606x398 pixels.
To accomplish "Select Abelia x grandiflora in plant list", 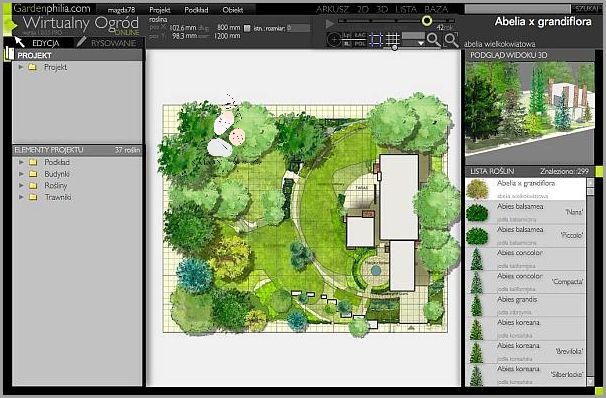I will (x=526, y=189).
